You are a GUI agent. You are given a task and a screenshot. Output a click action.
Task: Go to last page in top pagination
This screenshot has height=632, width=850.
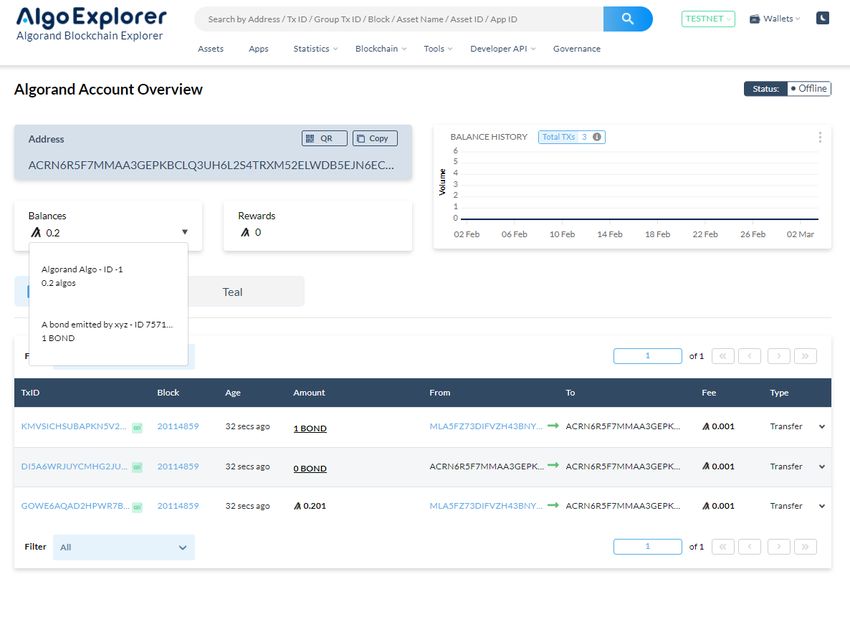coord(805,356)
